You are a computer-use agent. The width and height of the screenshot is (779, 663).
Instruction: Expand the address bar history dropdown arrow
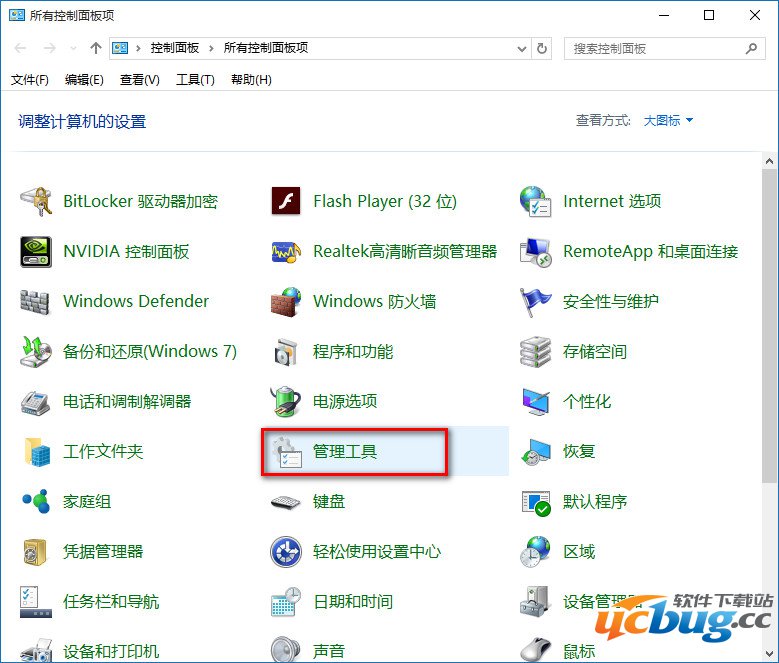coord(521,48)
